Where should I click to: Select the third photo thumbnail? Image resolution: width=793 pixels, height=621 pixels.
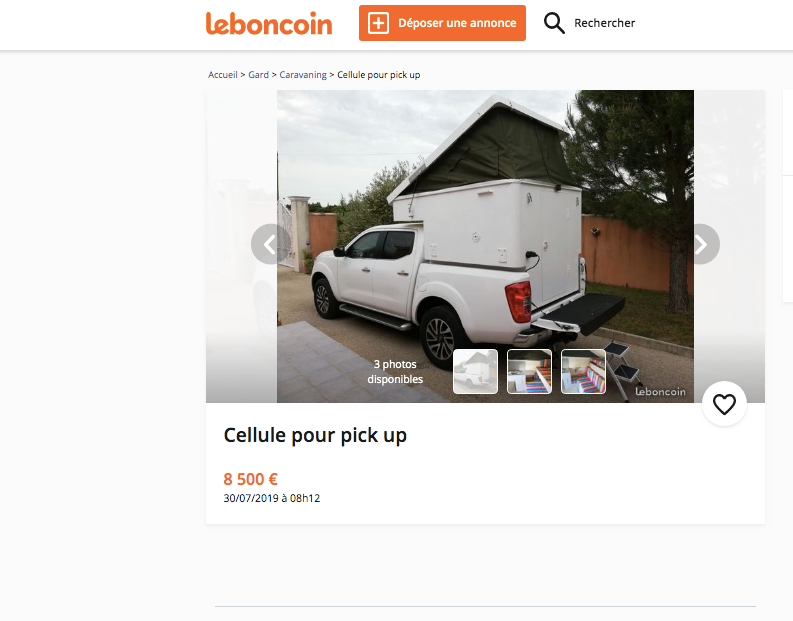tap(583, 371)
